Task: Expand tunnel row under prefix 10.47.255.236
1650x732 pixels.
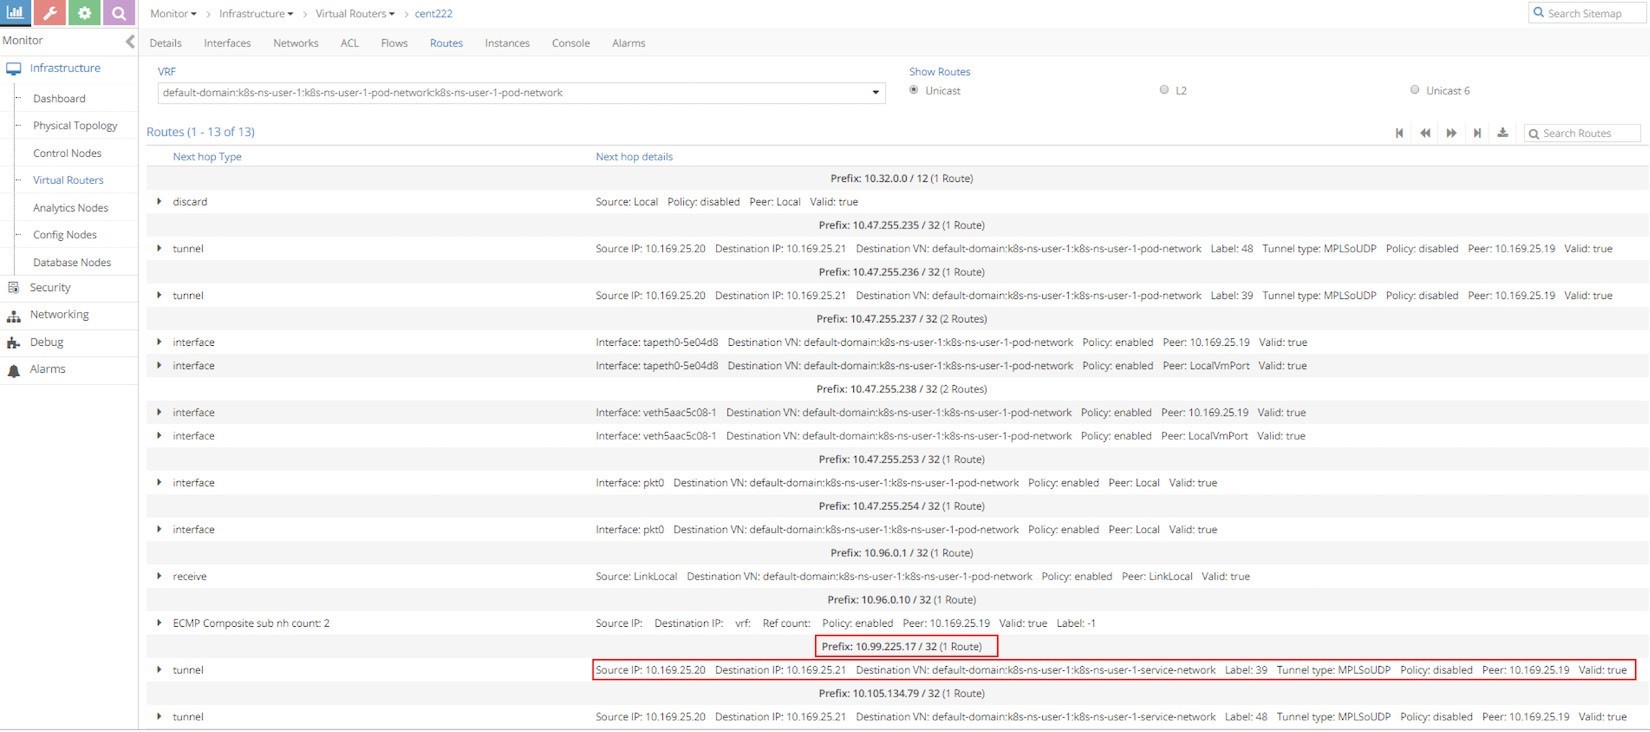Action: tap(159, 296)
